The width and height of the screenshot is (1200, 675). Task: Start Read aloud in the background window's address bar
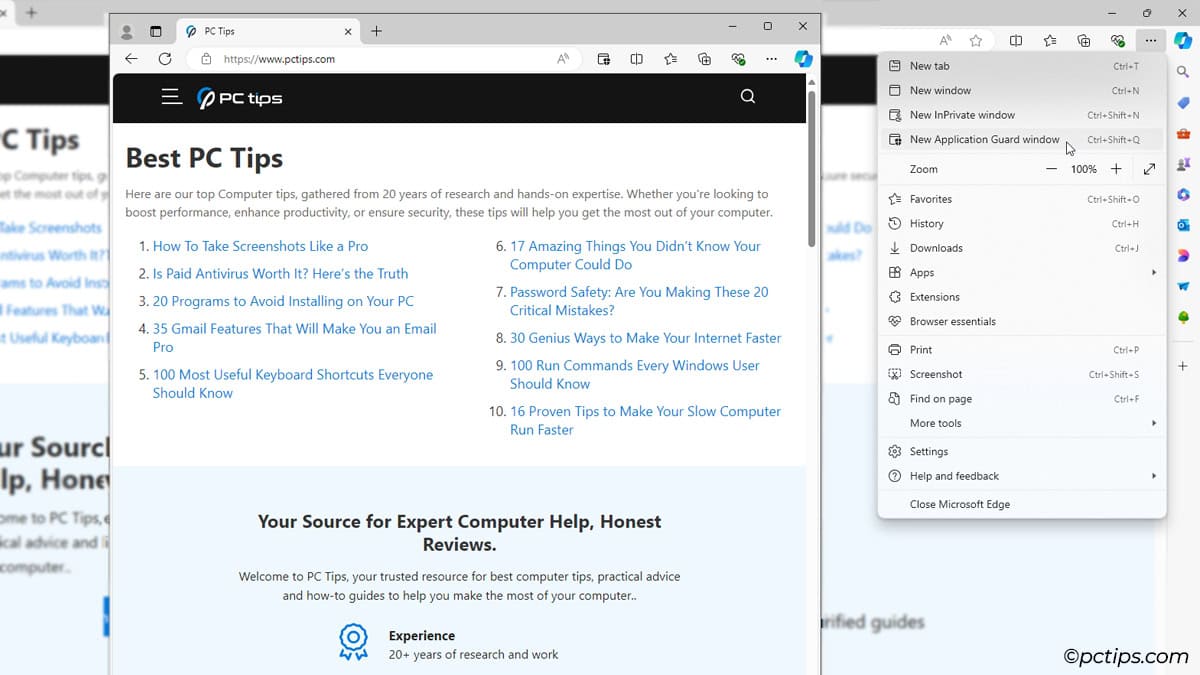pyautogui.click(x=946, y=41)
